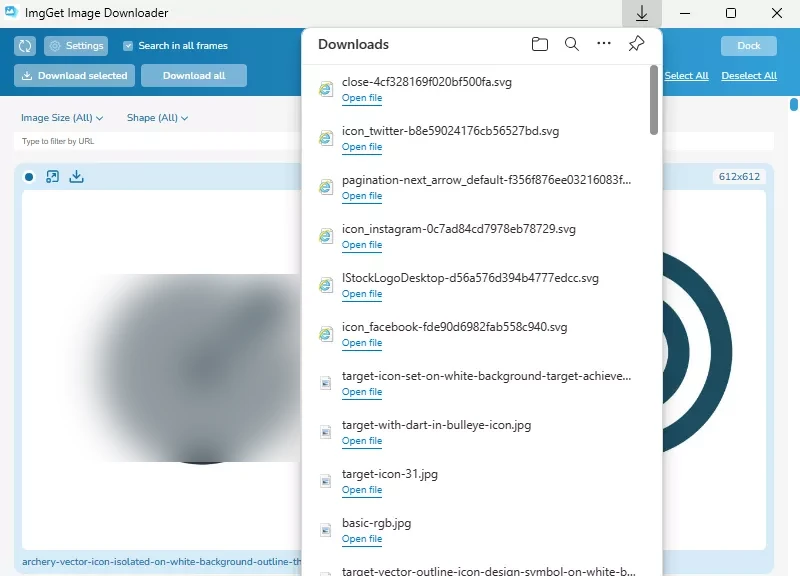This screenshot has width=800, height=576.
Task: Open file for target-icon-set-on-white-background
Action: coord(362,392)
